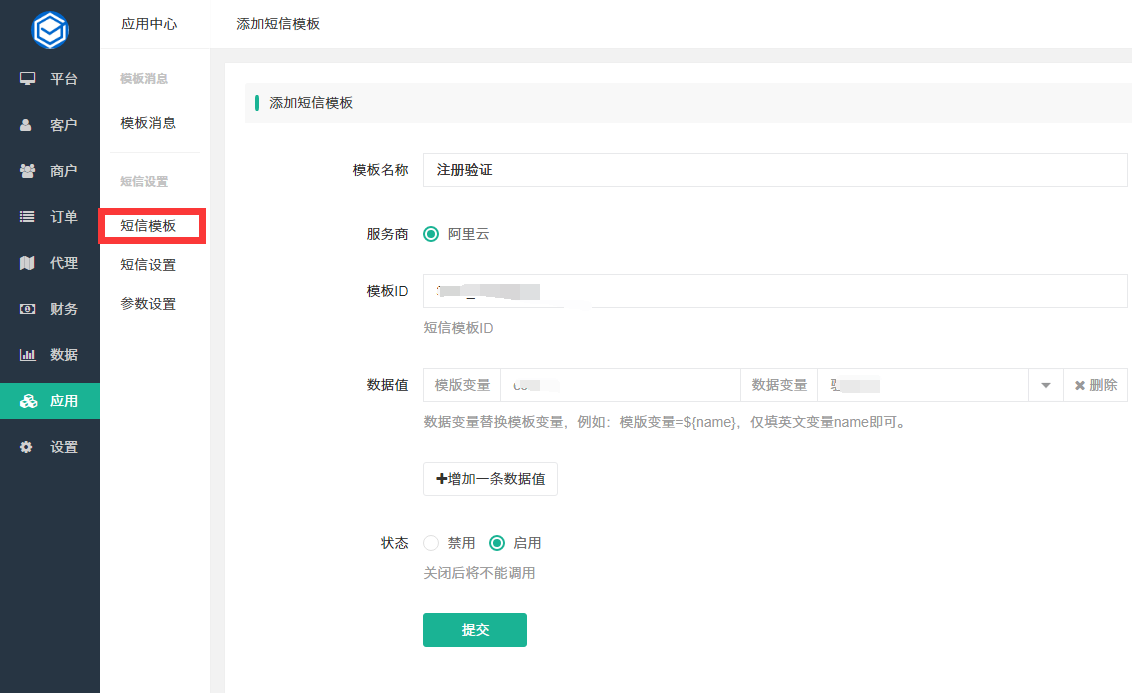
Task: Click 增加一条数据值 button
Action: (x=490, y=479)
